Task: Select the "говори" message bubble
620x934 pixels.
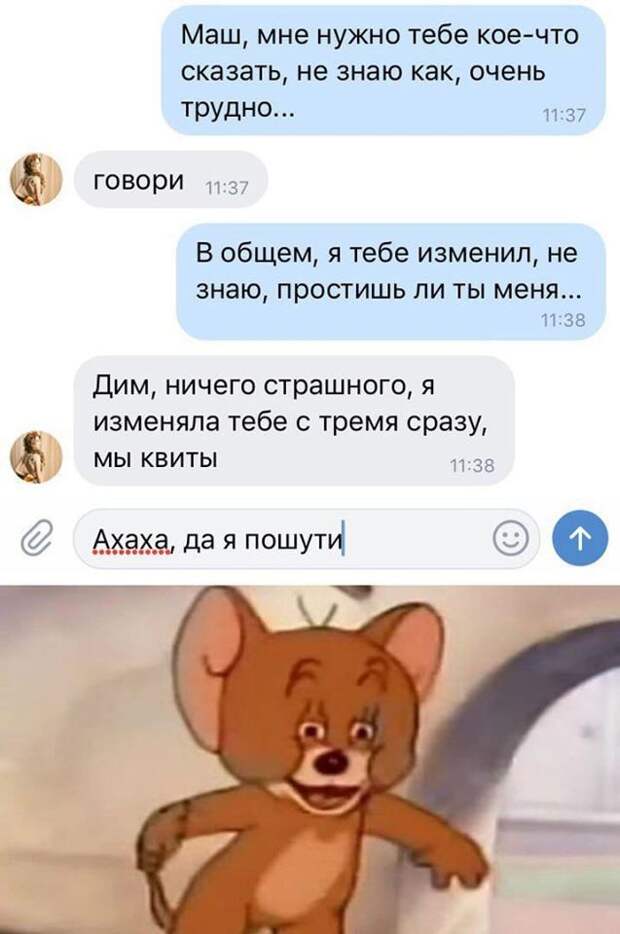Action: (171, 179)
